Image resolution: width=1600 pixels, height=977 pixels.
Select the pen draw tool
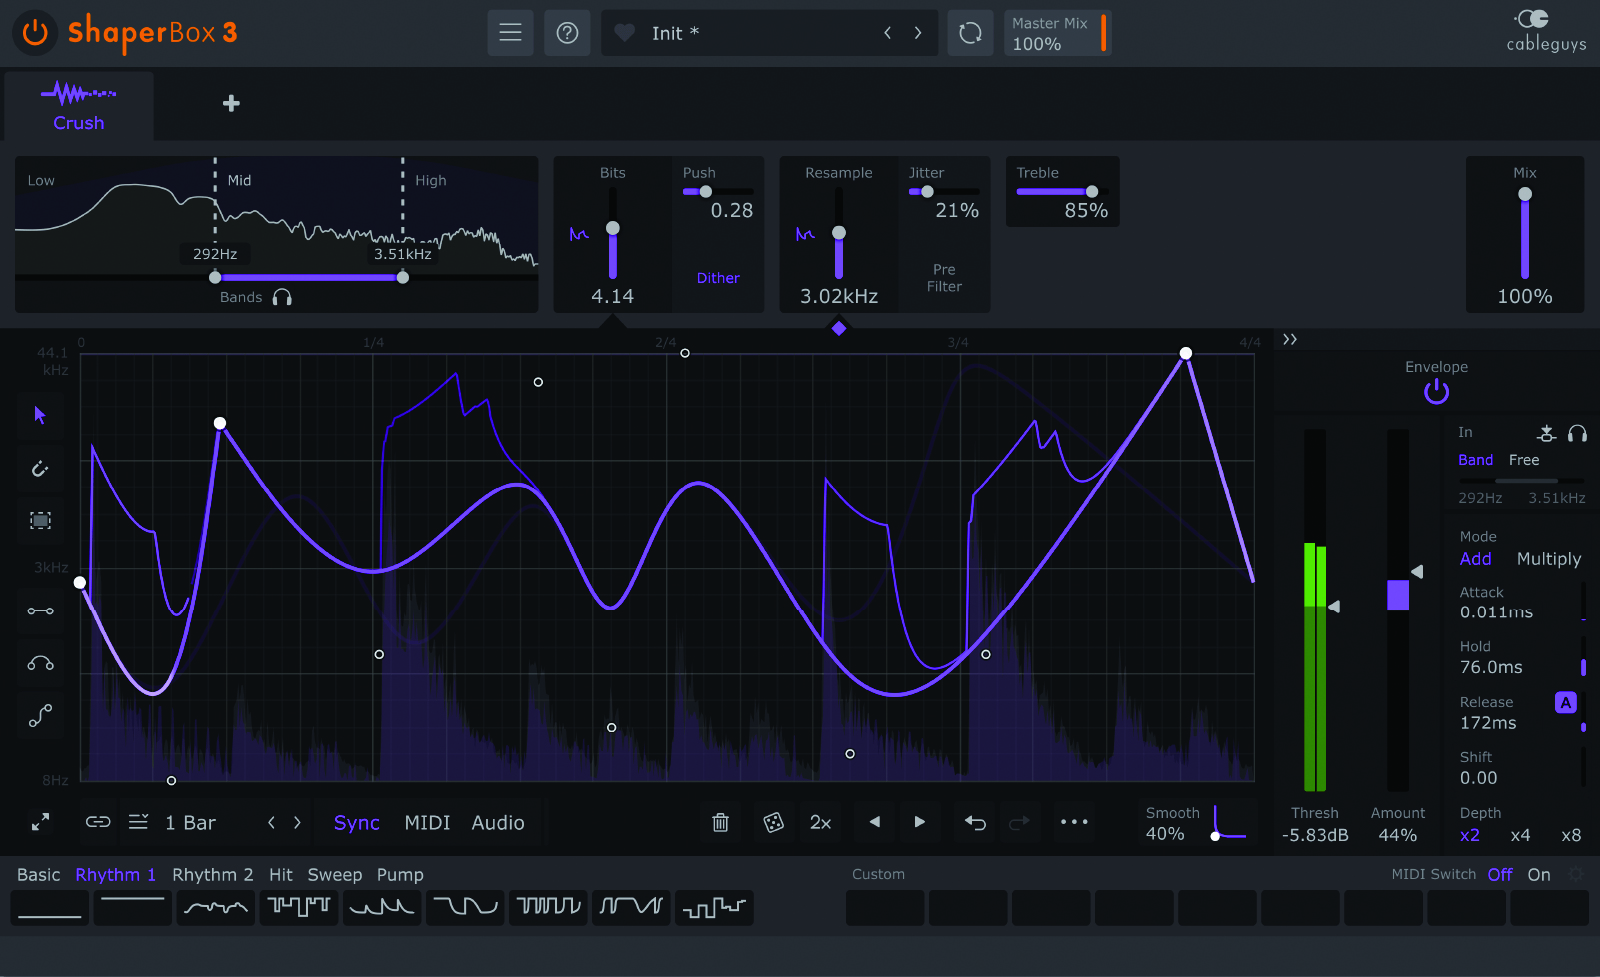tap(40, 468)
